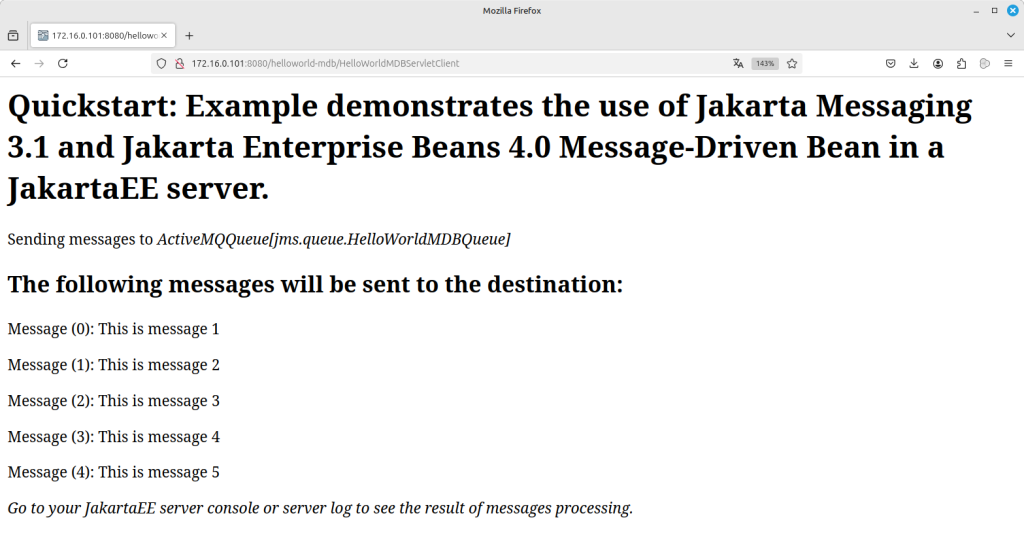
Task: Open the Firefox account menu
Action: click(x=938, y=63)
